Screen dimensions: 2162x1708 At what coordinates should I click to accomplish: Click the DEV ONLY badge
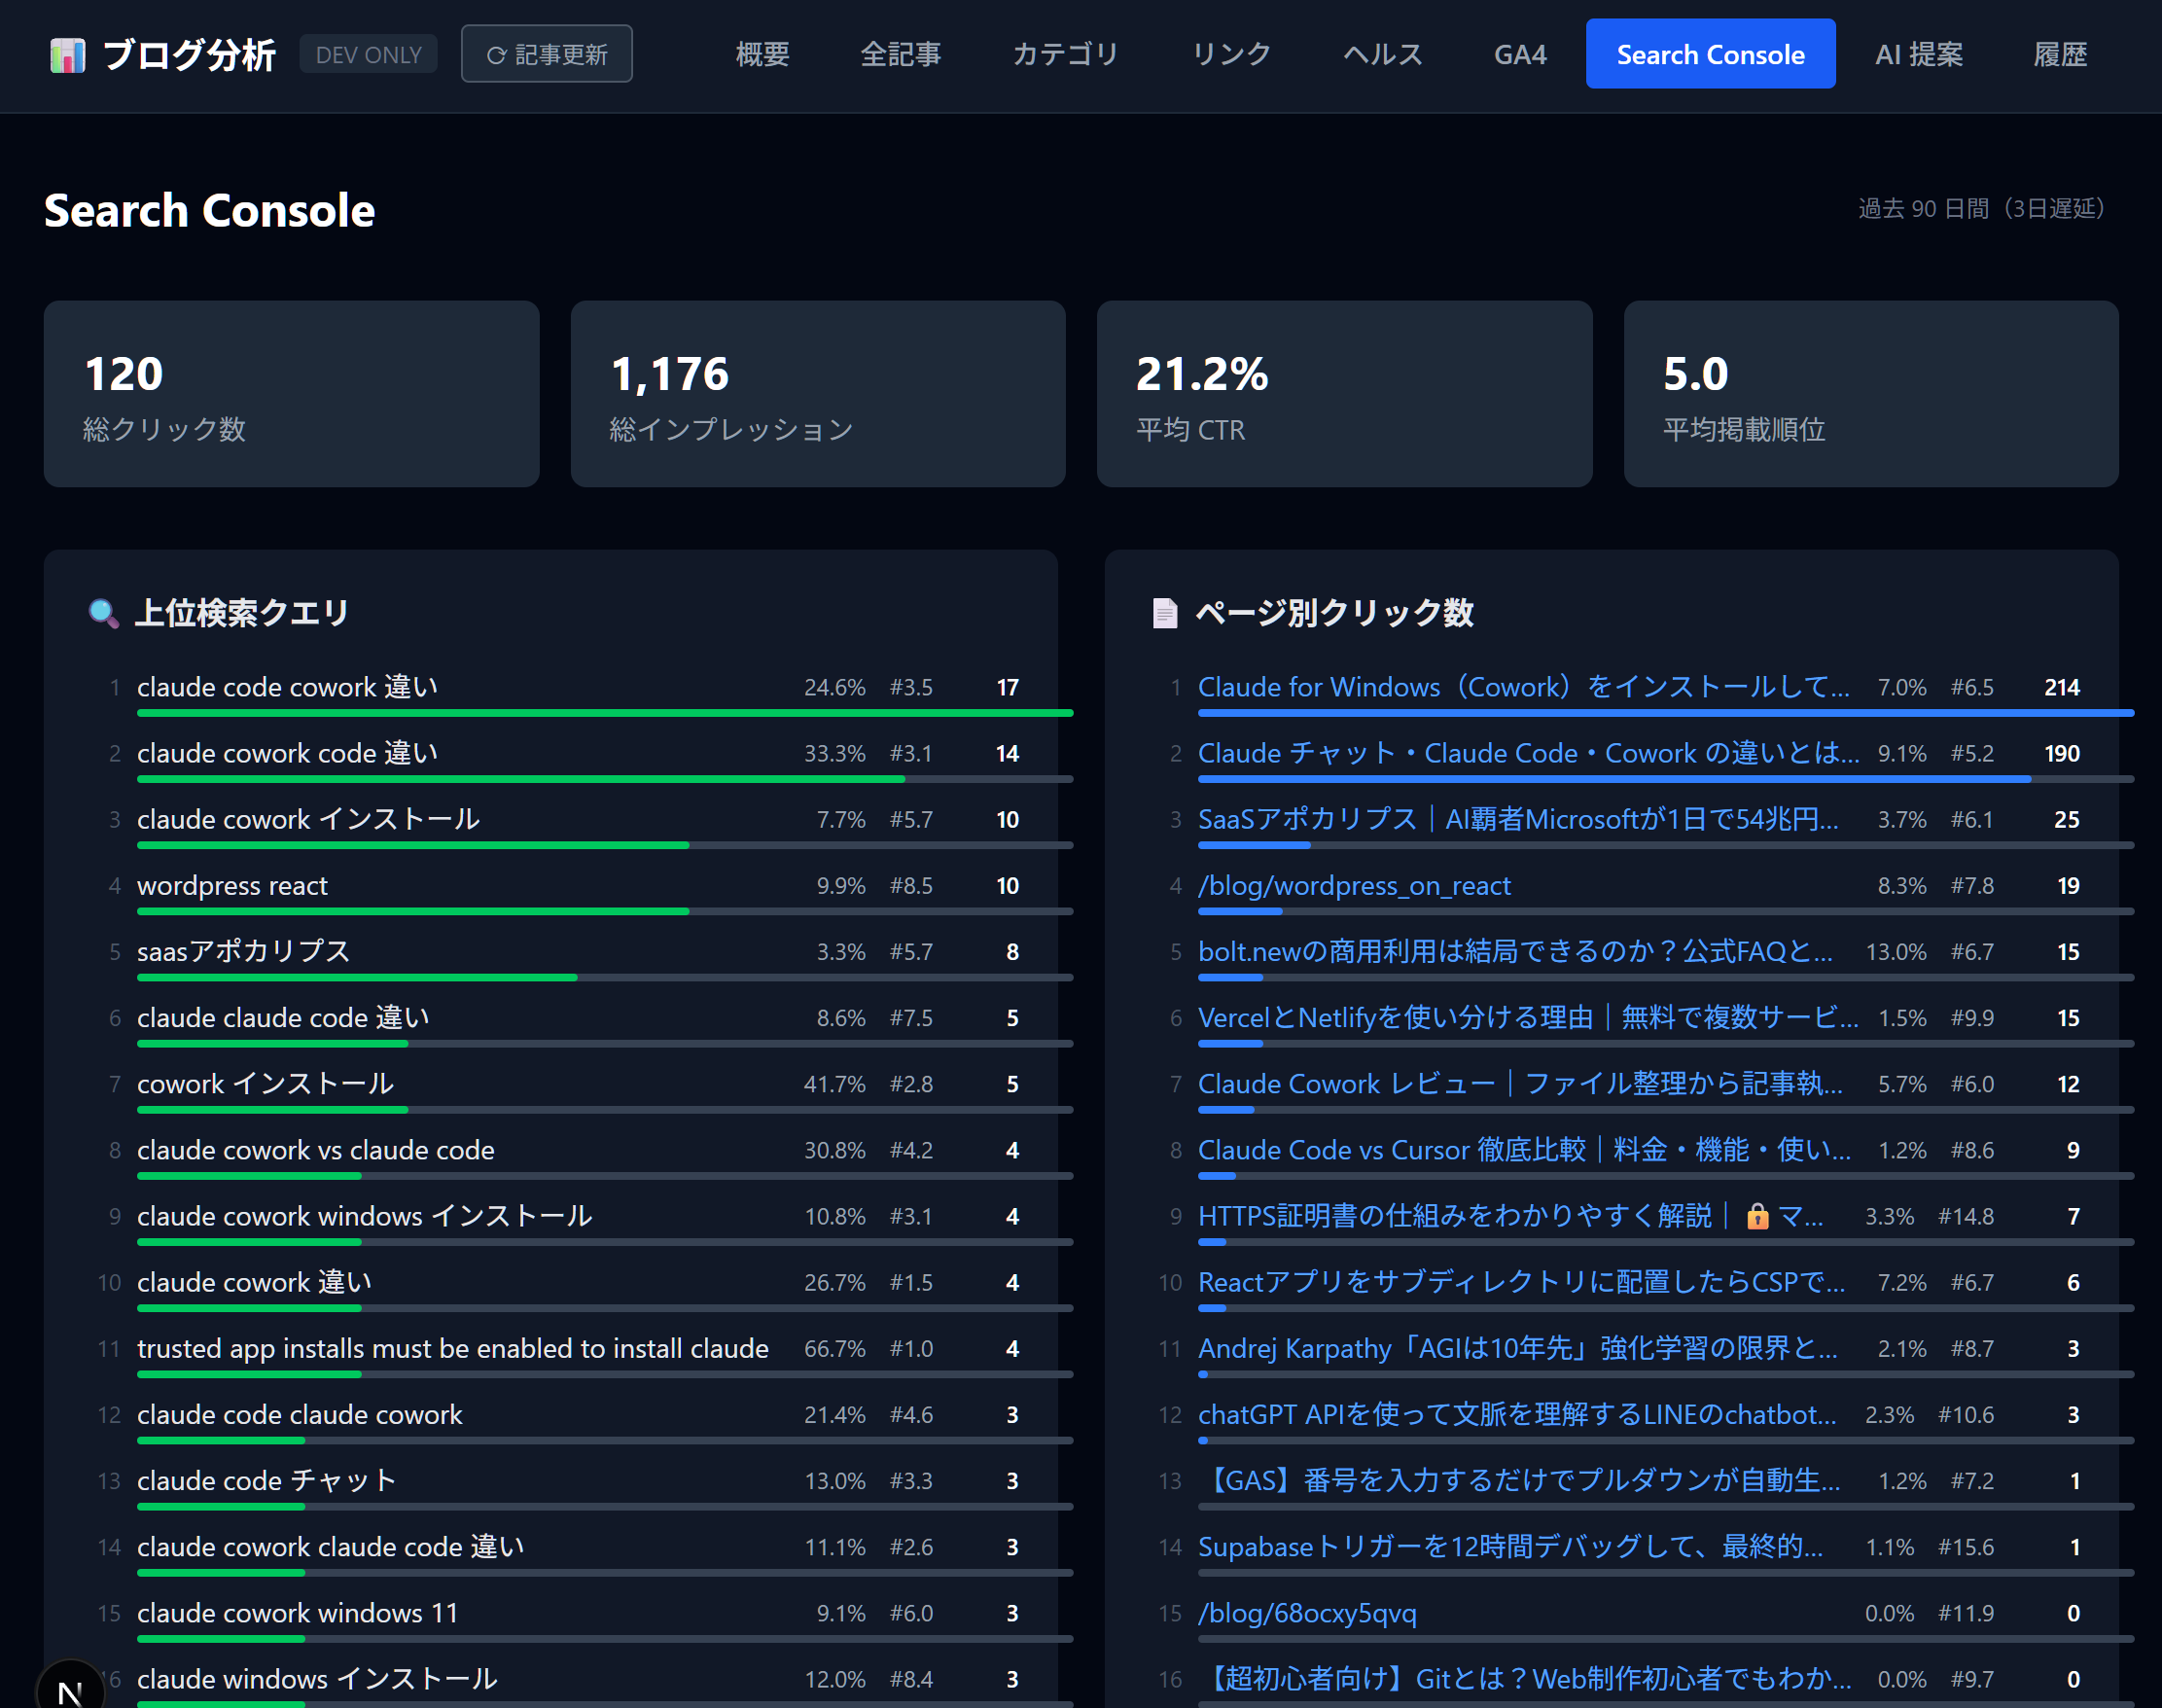(x=368, y=55)
